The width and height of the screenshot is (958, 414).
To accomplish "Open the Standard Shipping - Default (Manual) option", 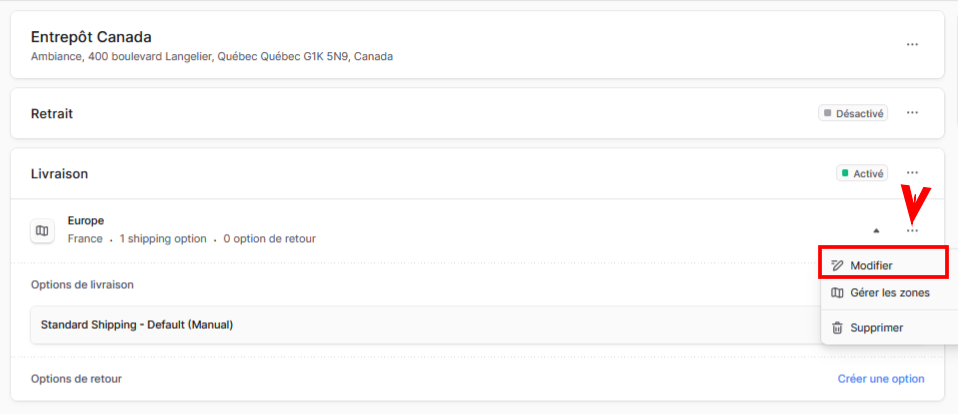I will (x=428, y=325).
